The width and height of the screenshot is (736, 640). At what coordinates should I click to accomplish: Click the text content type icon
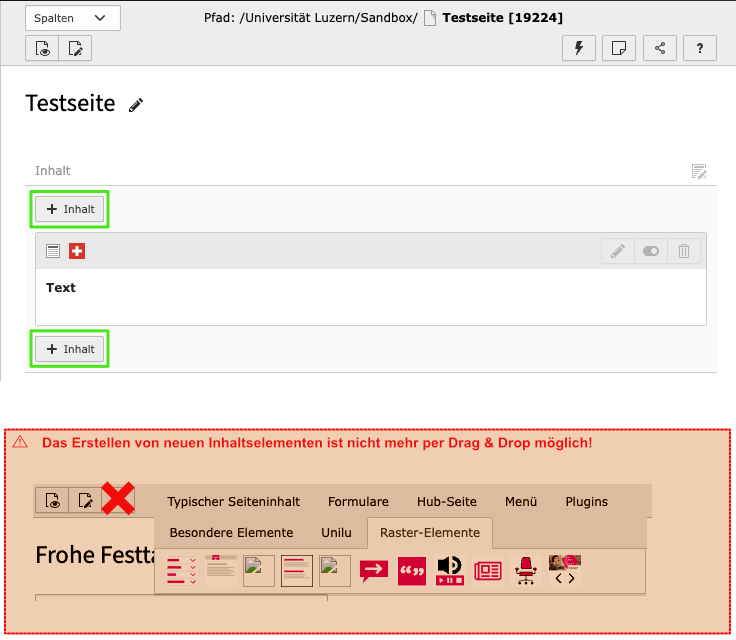click(53, 251)
